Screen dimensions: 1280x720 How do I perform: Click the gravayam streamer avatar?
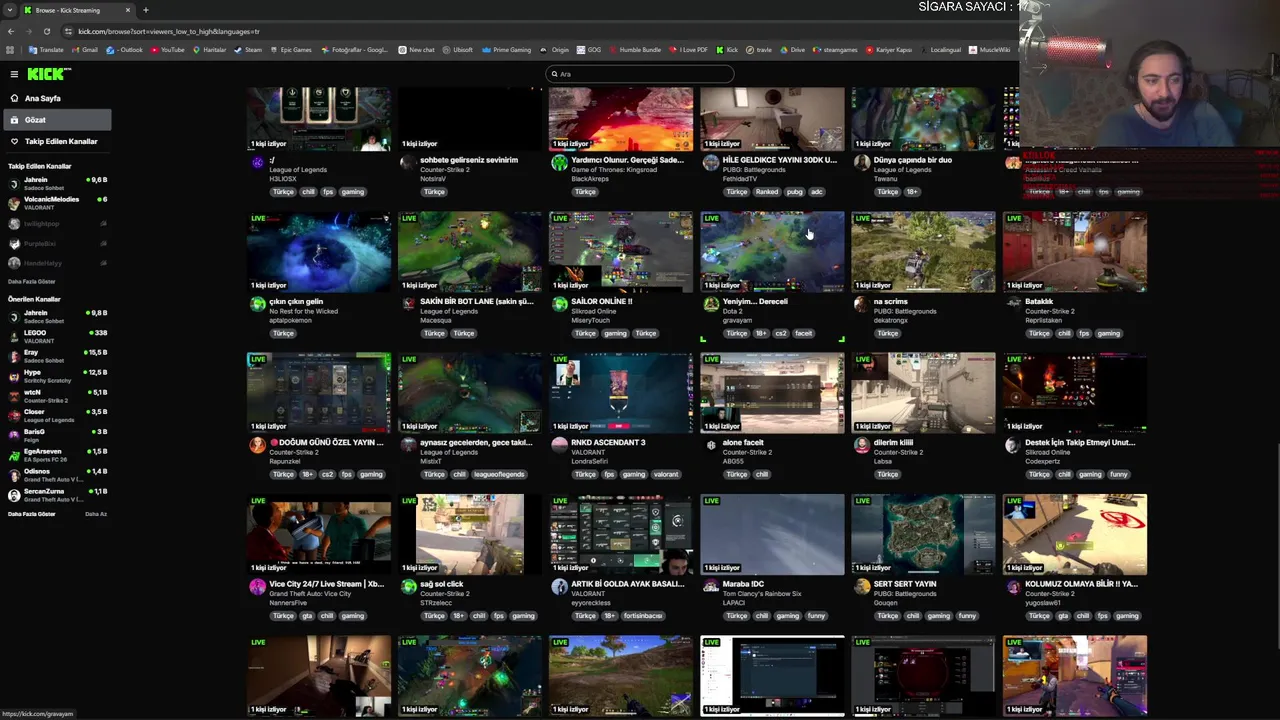pyautogui.click(x=711, y=304)
